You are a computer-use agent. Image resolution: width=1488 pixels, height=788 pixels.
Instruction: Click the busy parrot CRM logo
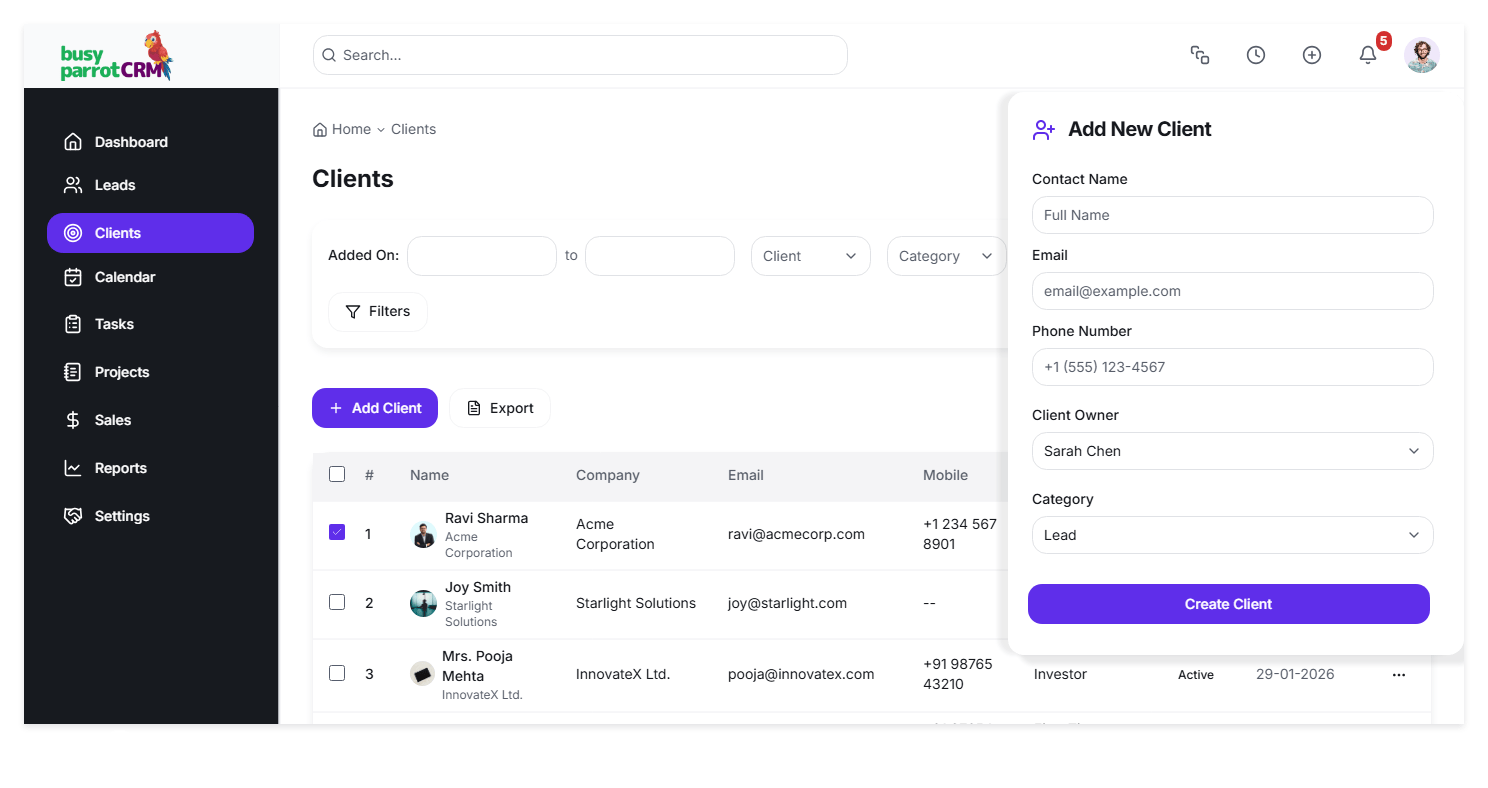(x=116, y=57)
